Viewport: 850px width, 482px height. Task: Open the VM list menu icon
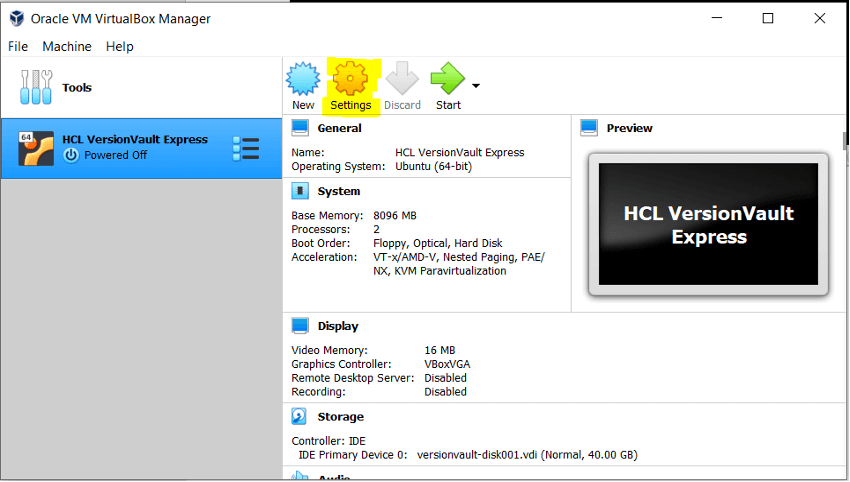point(246,149)
